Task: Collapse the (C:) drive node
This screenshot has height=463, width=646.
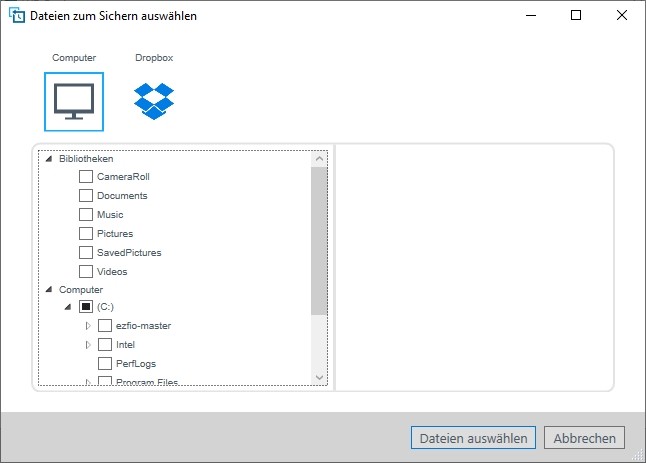Action: pyautogui.click(x=68, y=306)
